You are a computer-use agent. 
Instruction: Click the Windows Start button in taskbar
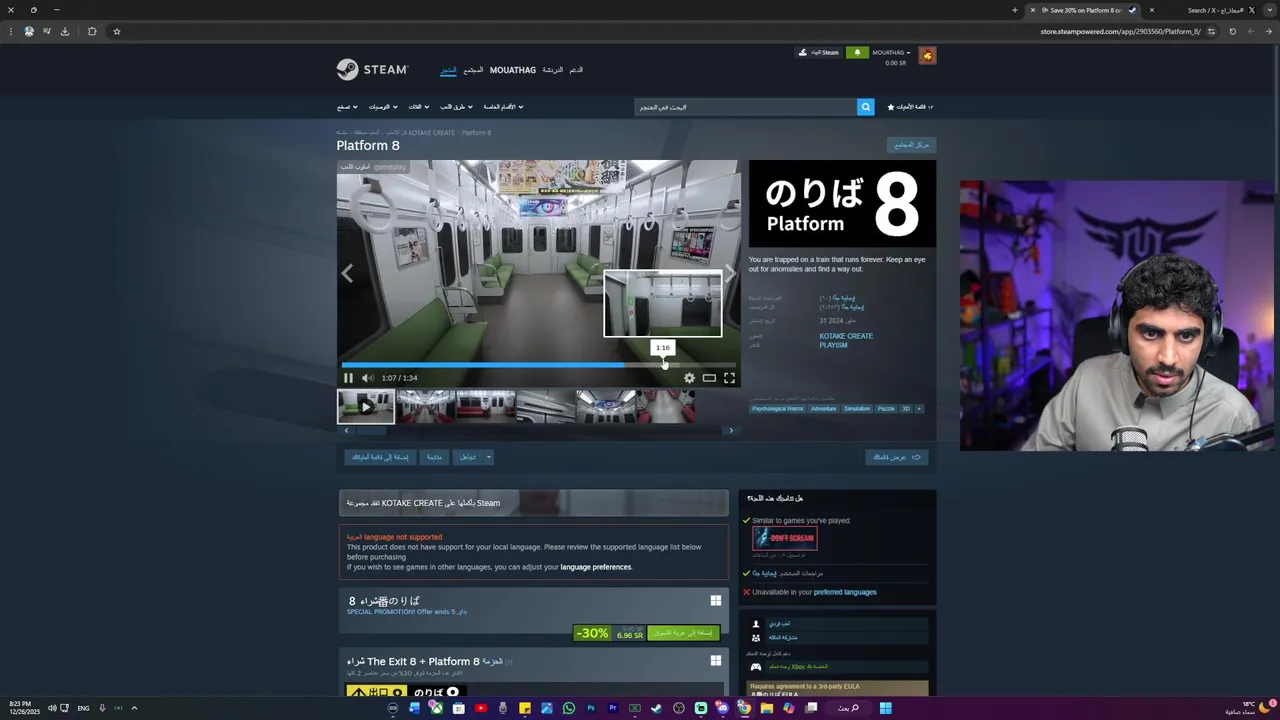tap(885, 708)
